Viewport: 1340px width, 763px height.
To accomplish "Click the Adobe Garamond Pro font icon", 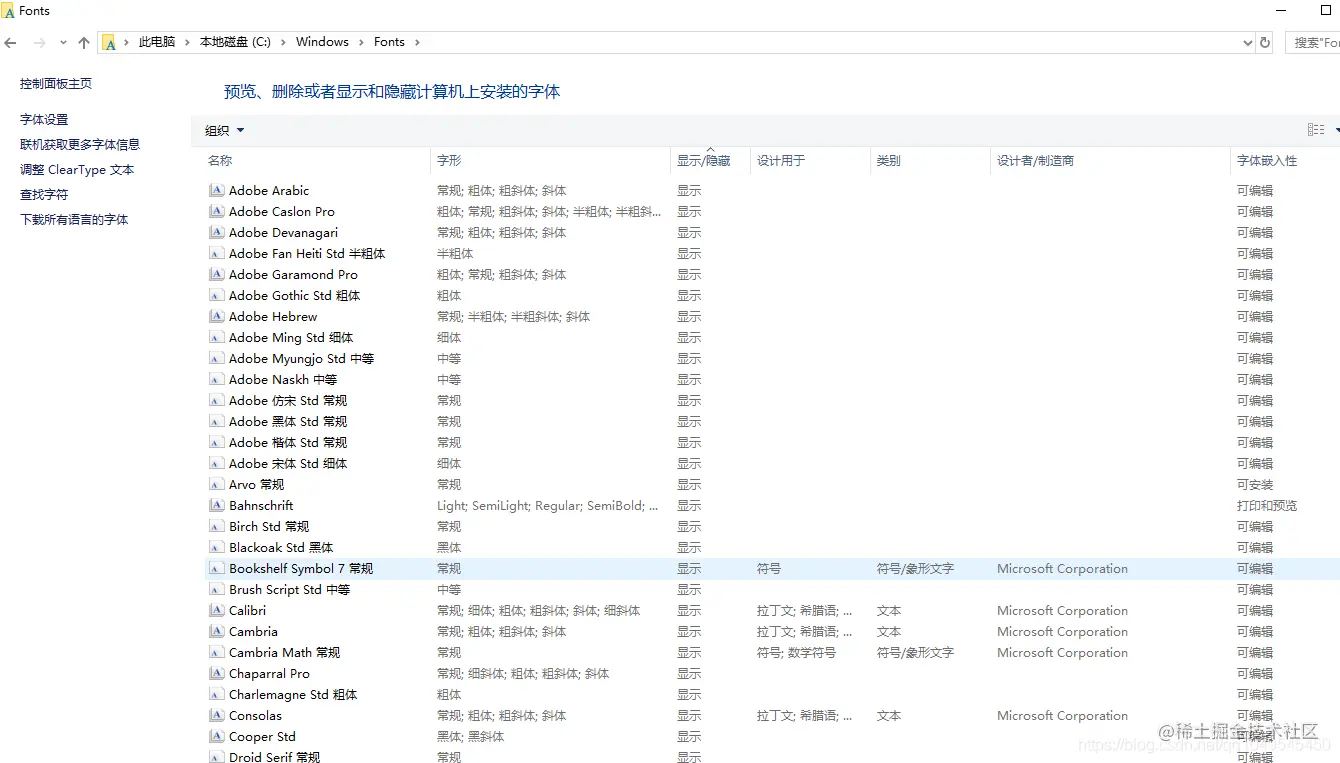I will tap(216, 274).
